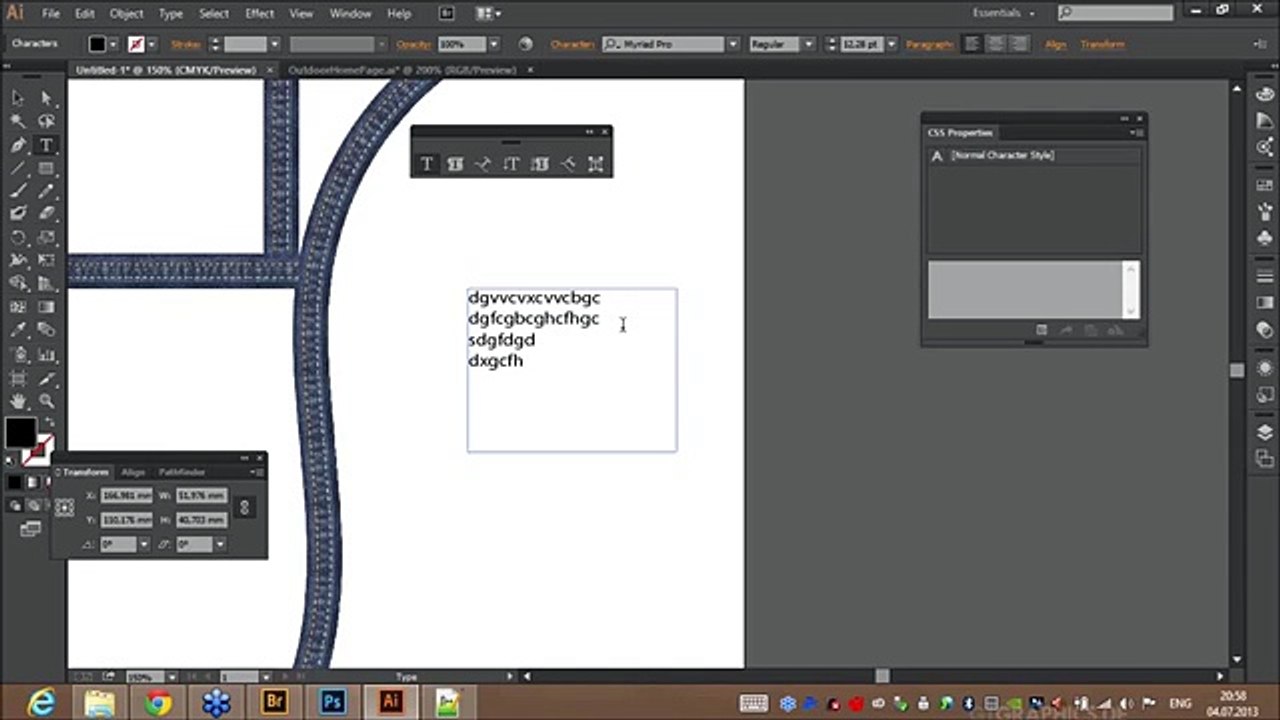The width and height of the screenshot is (1280, 720).
Task: Choose Type on a Path tool in floating toolbar
Action: tap(483, 164)
